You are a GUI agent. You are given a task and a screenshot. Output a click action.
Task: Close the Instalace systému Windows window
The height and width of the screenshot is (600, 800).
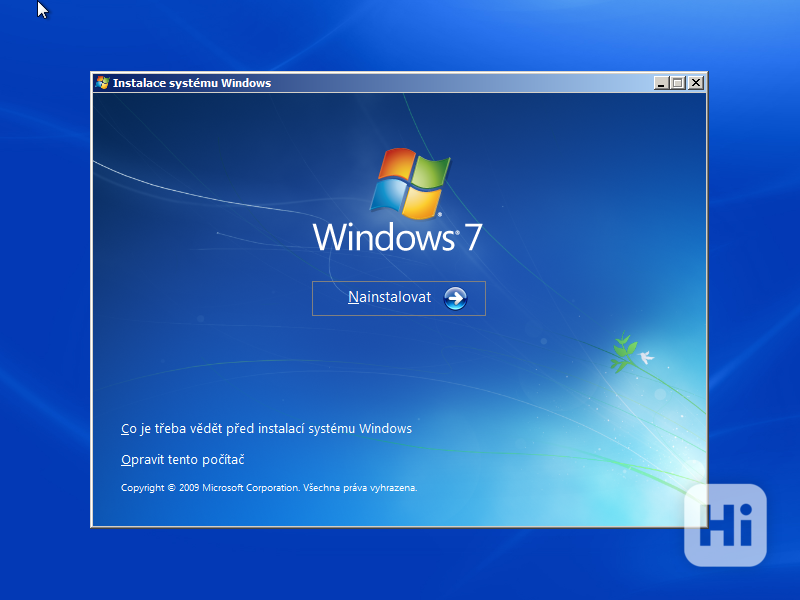pos(695,83)
